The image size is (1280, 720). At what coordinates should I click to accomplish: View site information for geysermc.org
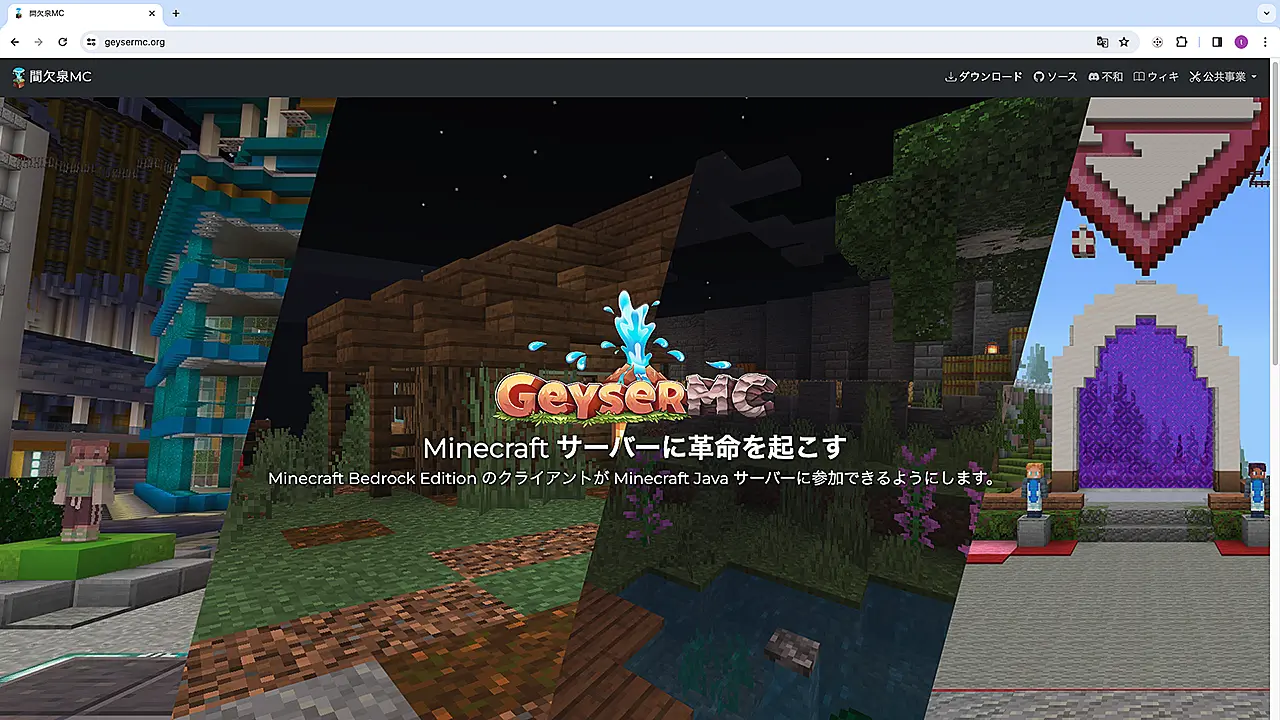pos(91,42)
